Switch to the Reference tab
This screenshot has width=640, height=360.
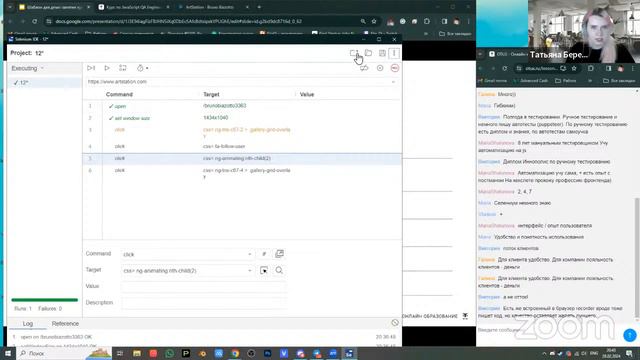click(x=65, y=323)
